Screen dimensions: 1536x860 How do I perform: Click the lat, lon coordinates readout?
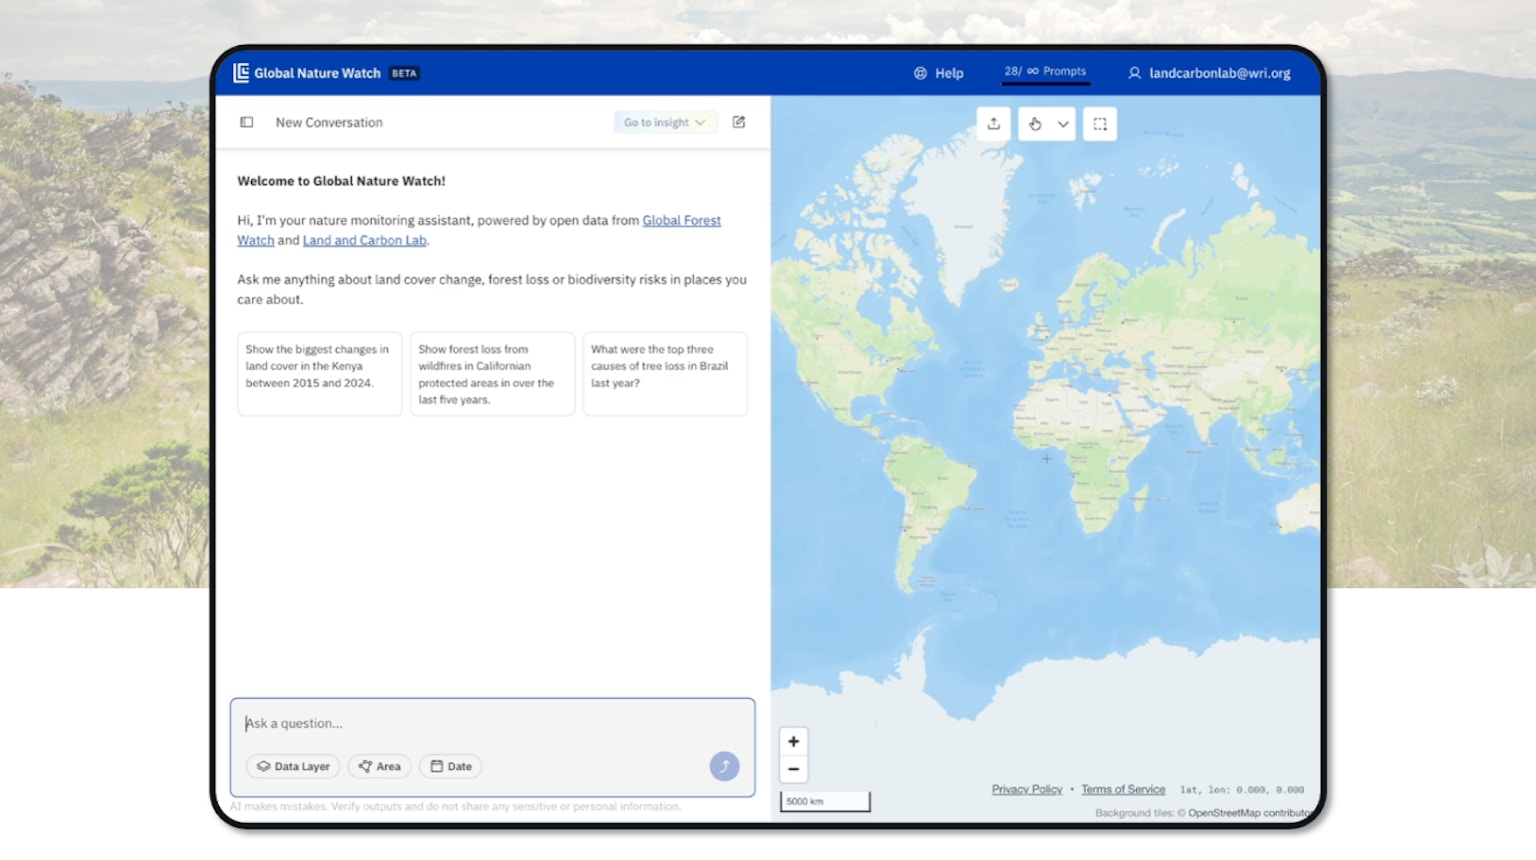pyautogui.click(x=1242, y=789)
